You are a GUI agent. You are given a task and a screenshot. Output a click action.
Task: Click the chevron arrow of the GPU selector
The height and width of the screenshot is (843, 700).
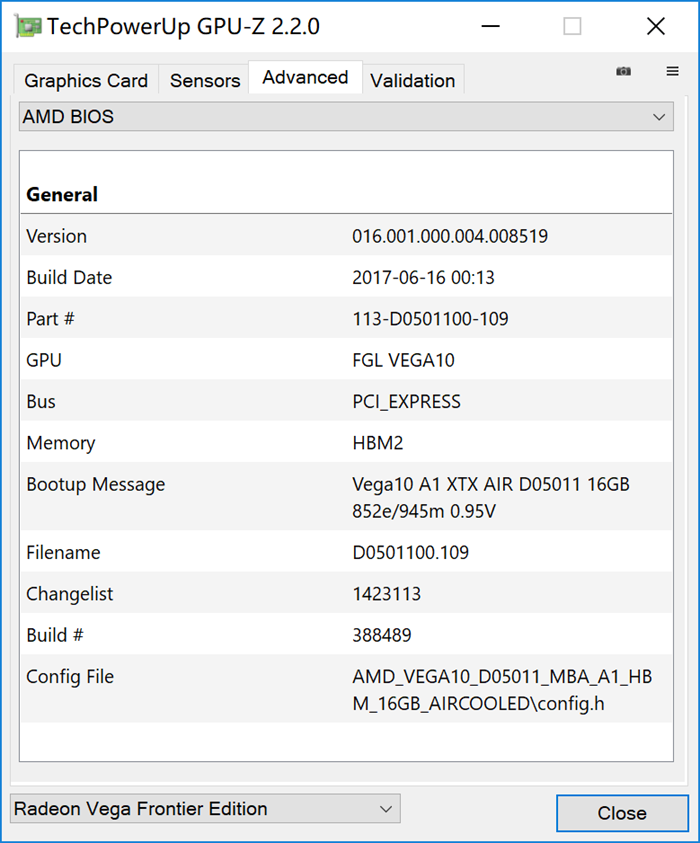coord(385,809)
